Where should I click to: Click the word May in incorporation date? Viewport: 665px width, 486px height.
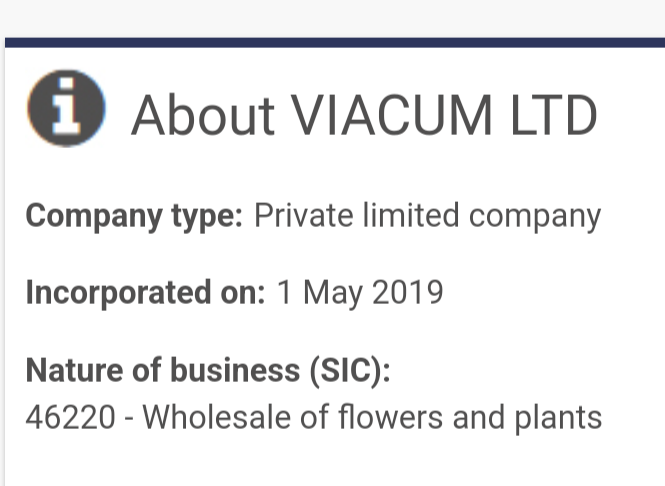pos(333,293)
